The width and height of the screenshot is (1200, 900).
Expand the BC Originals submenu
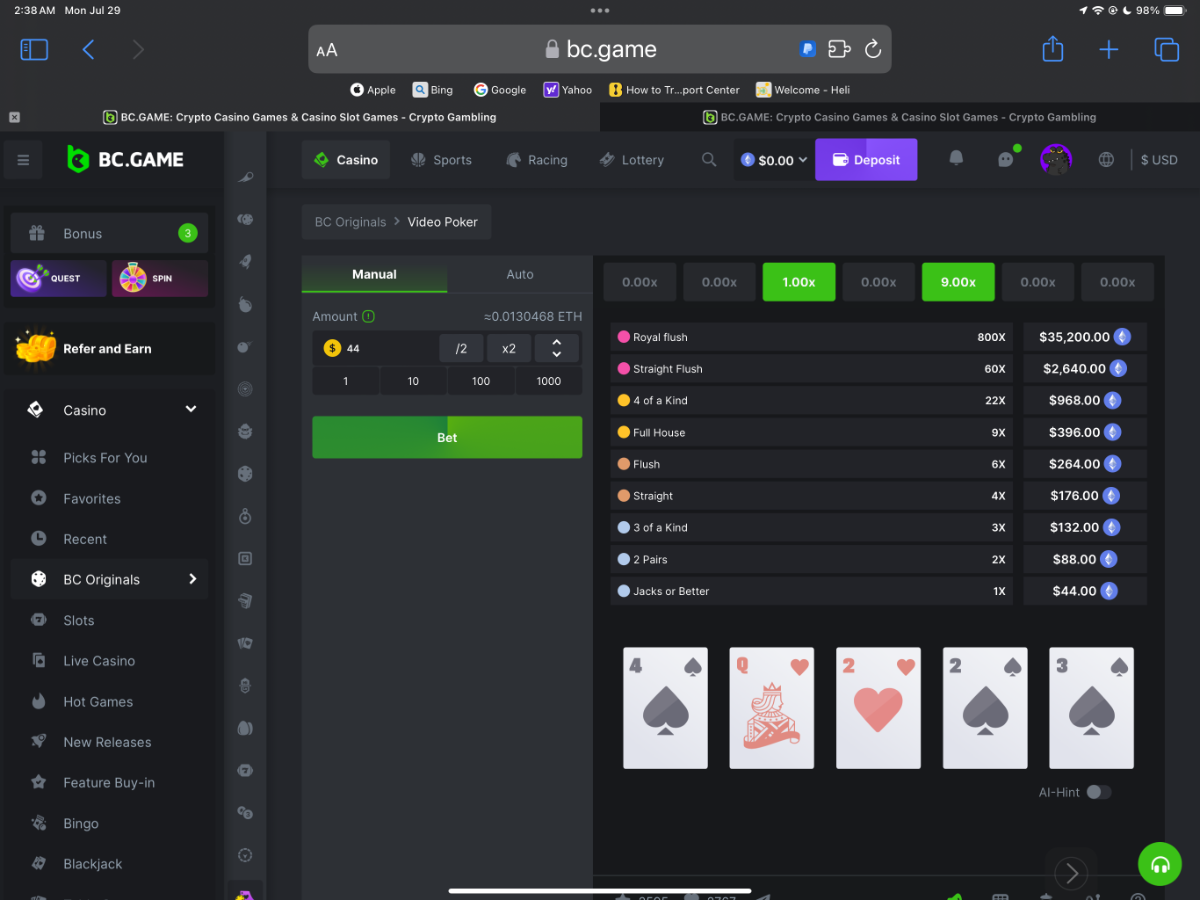click(192, 579)
